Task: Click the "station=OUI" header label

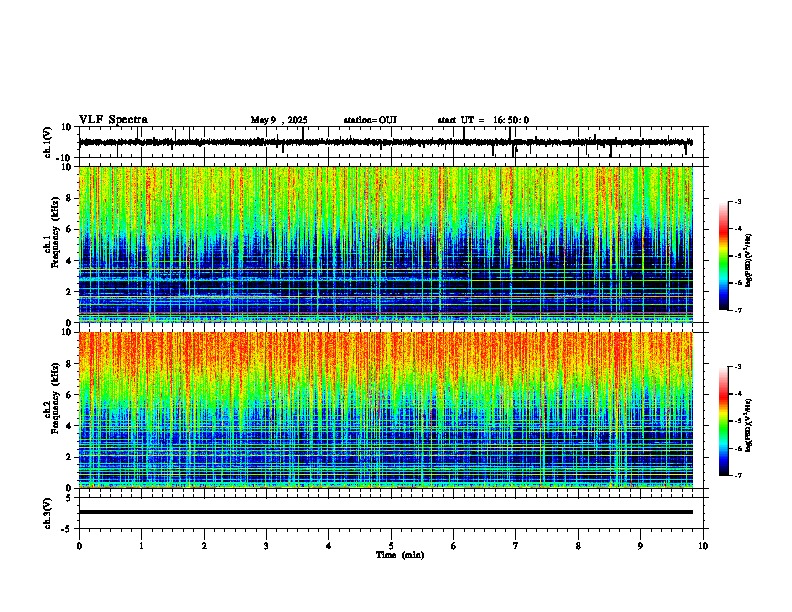Action: (x=370, y=120)
